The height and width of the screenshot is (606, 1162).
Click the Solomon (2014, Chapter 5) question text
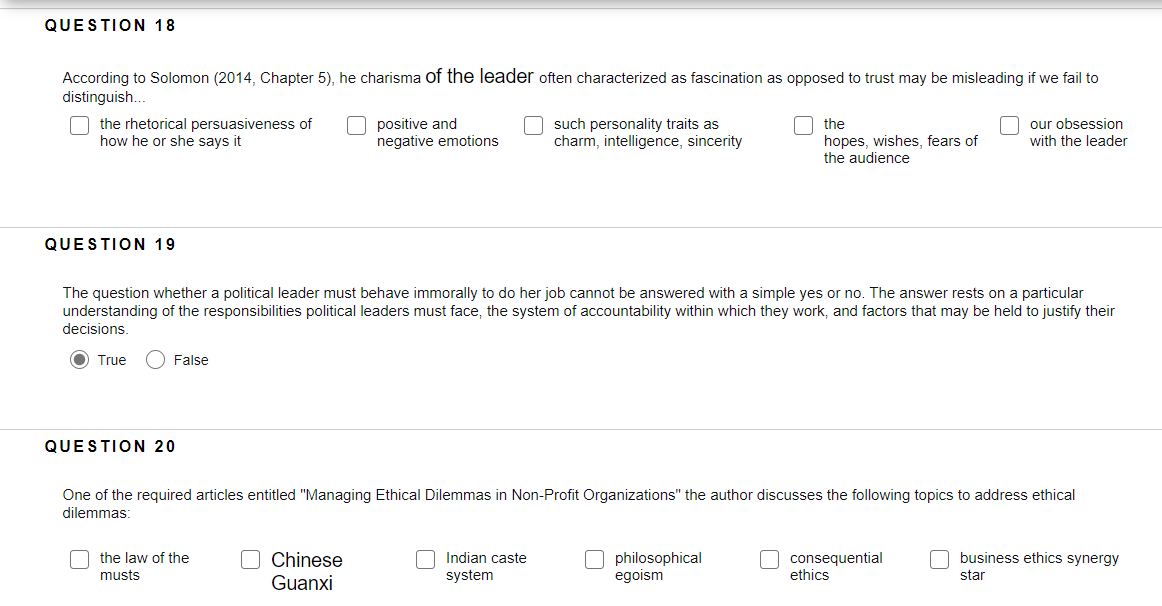[x=580, y=78]
